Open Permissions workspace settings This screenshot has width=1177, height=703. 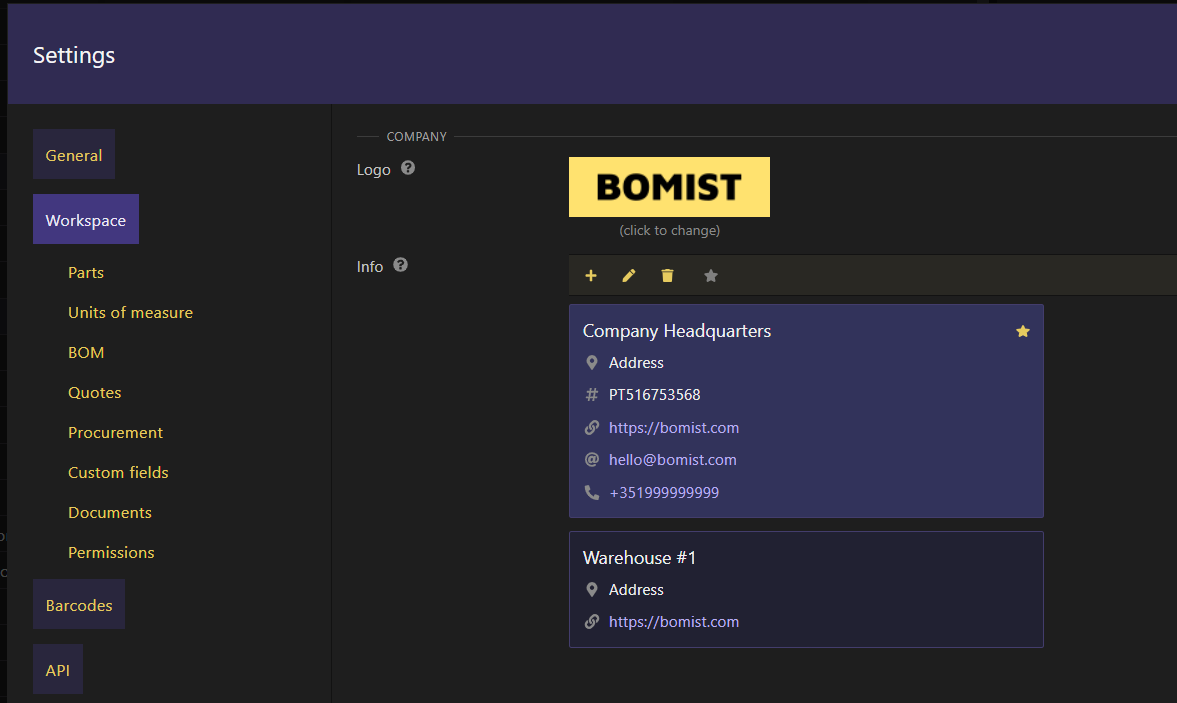[x=111, y=552]
